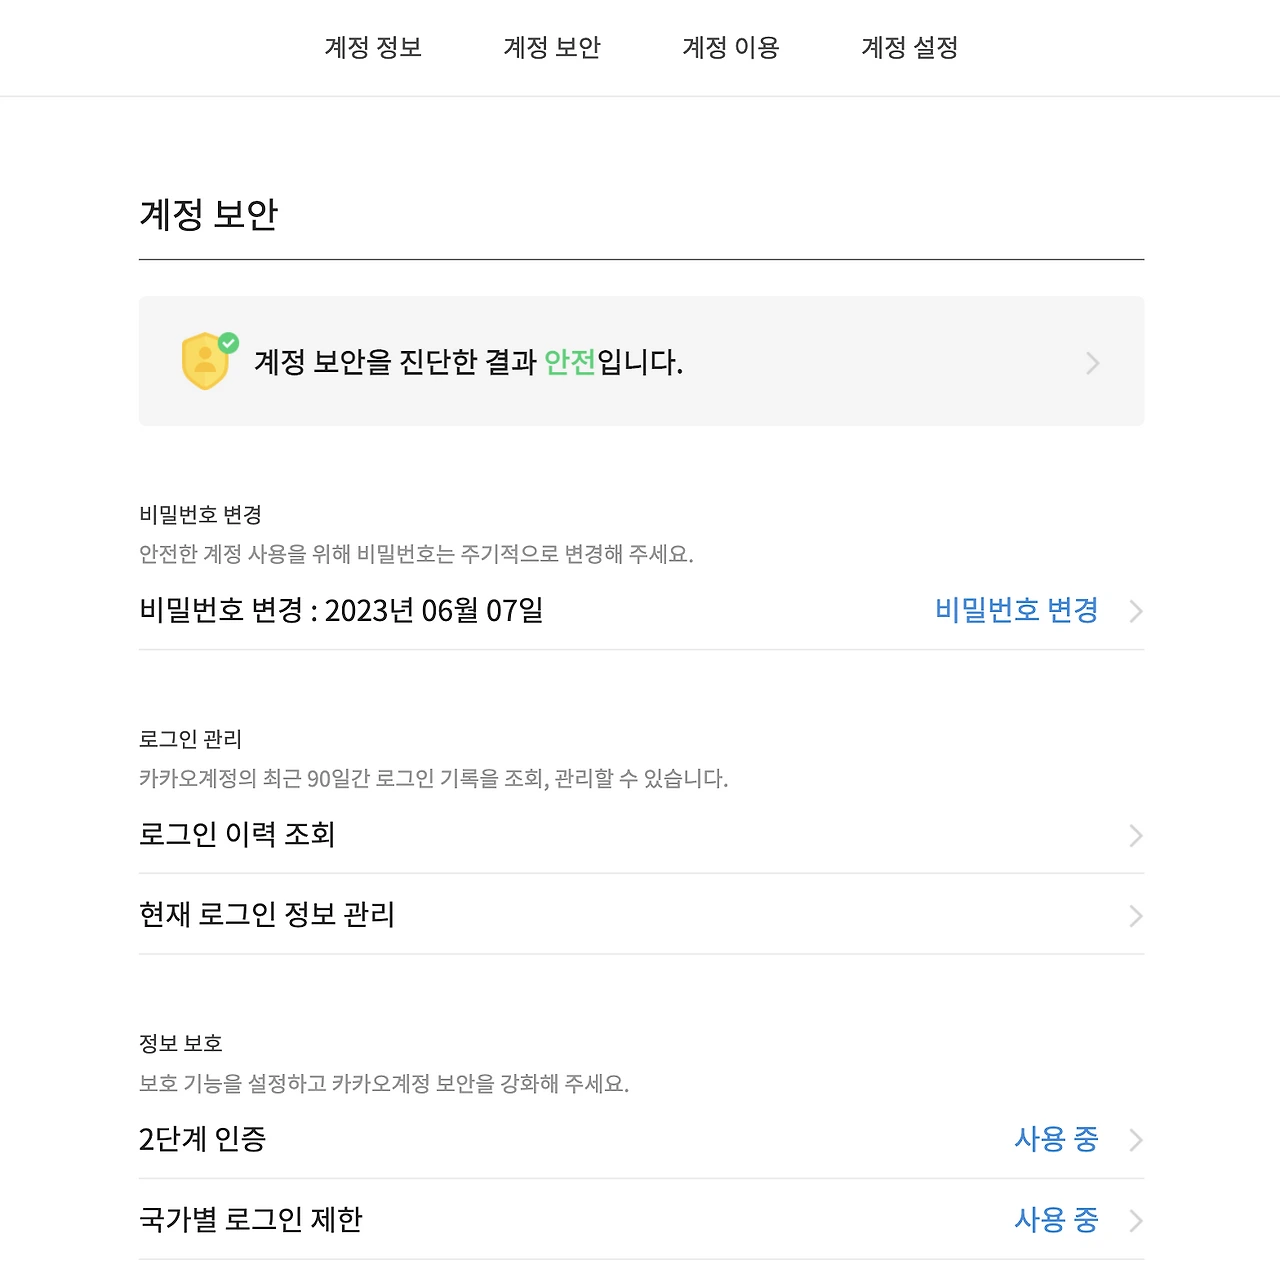Click chevron beside 현재 로그인 정보 관리
This screenshot has height=1278, width=1280.
coord(1136,916)
